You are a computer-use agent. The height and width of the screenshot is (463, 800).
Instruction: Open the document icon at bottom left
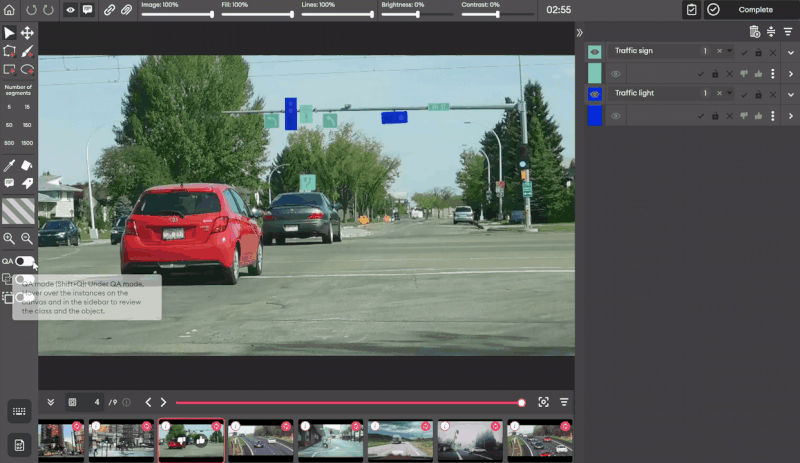[x=19, y=445]
